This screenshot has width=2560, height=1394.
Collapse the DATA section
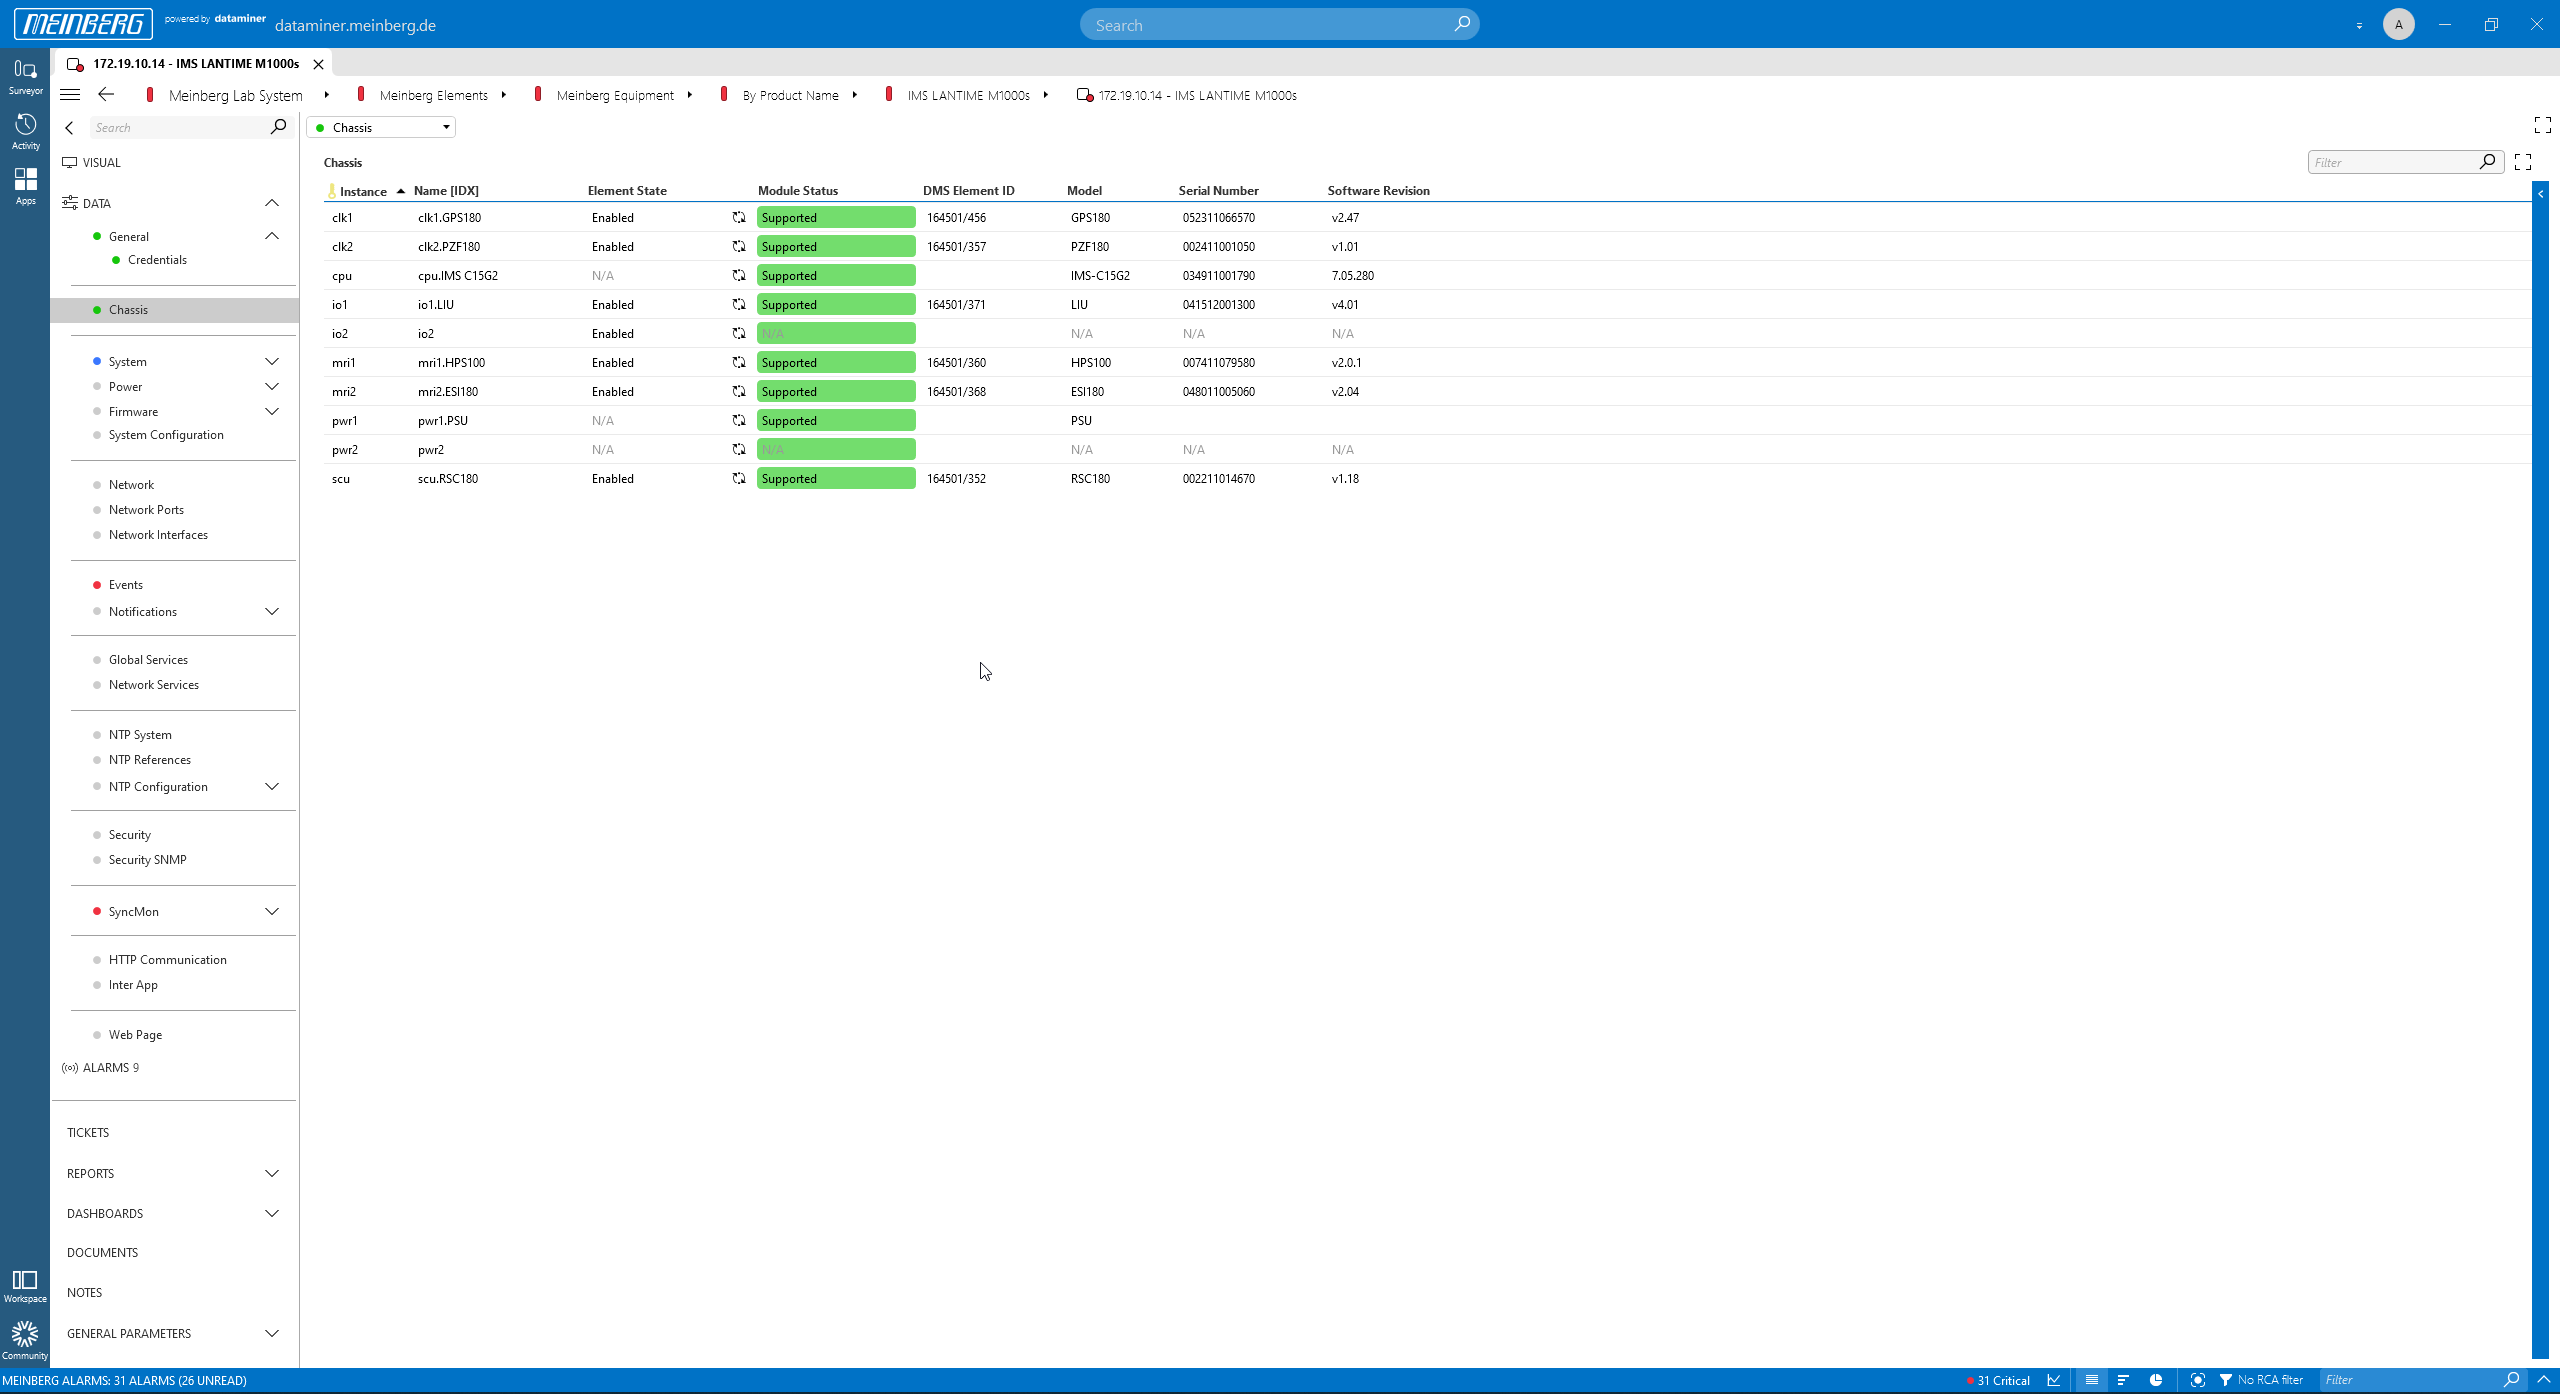click(x=271, y=203)
